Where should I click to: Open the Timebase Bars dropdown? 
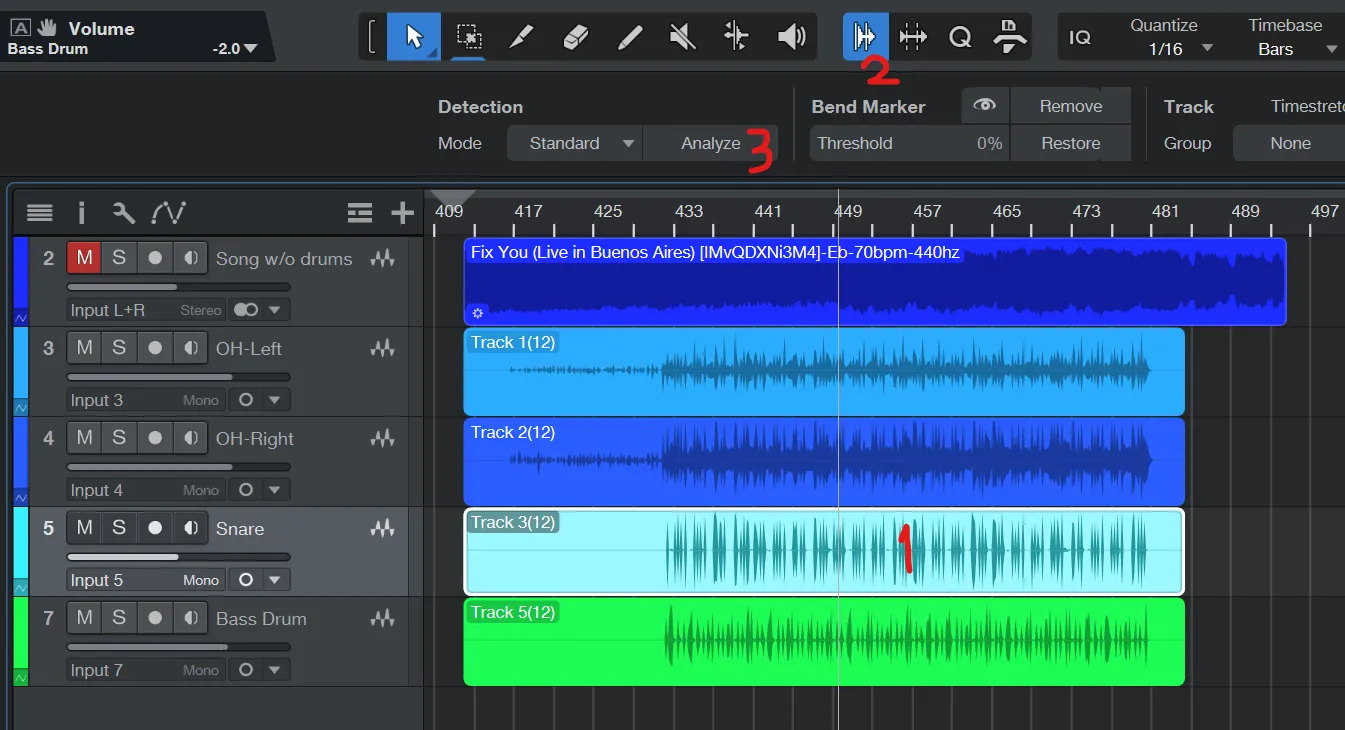(x=1290, y=49)
